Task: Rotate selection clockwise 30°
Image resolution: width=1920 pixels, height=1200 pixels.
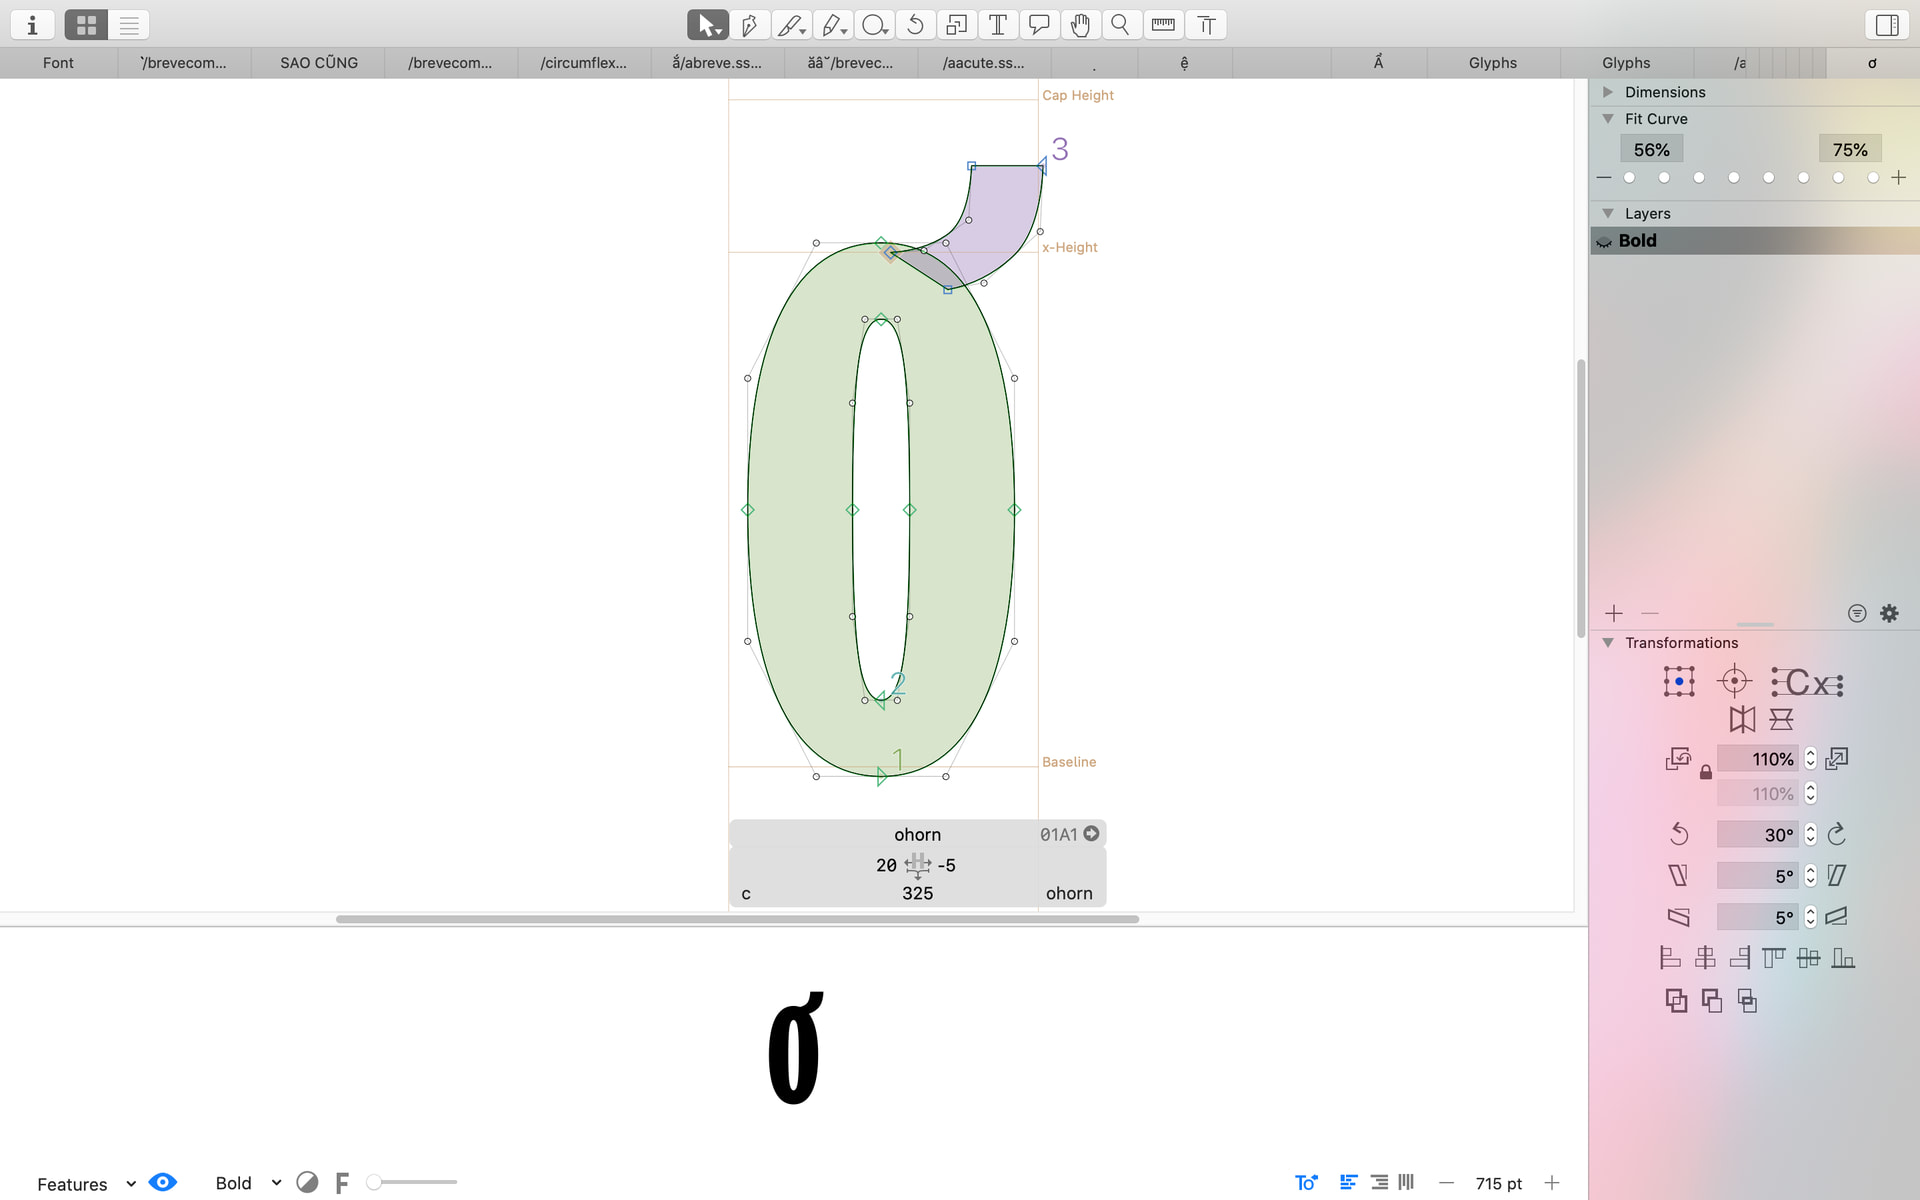Action: click(1837, 834)
